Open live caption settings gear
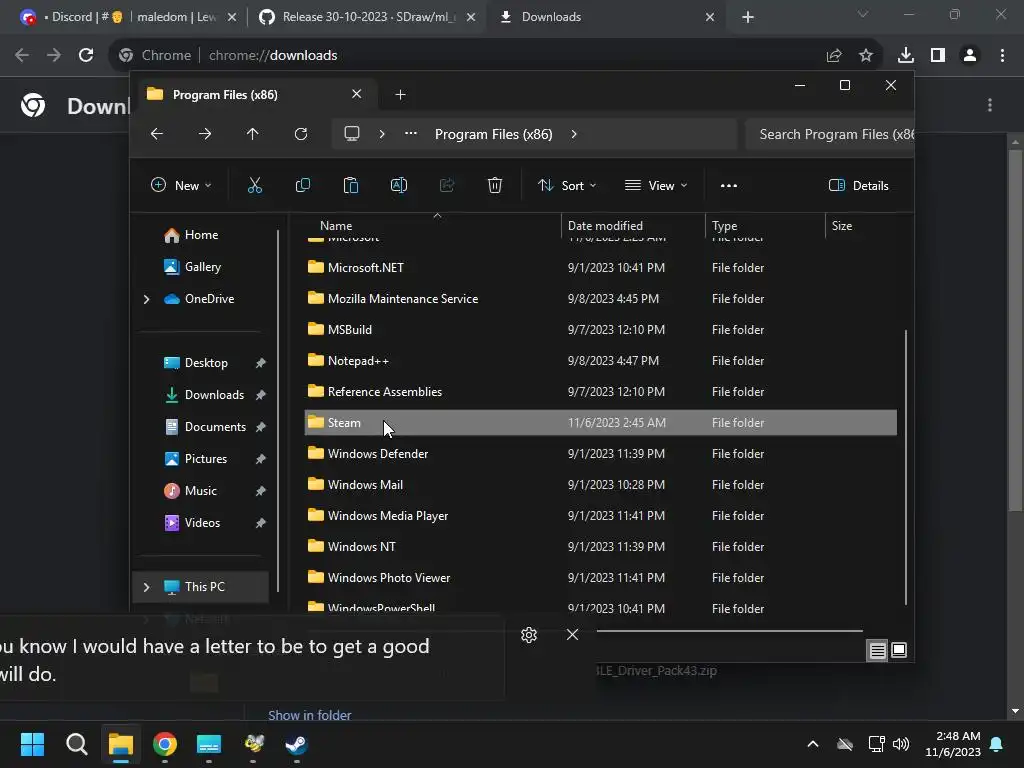The width and height of the screenshot is (1024, 768). click(529, 635)
